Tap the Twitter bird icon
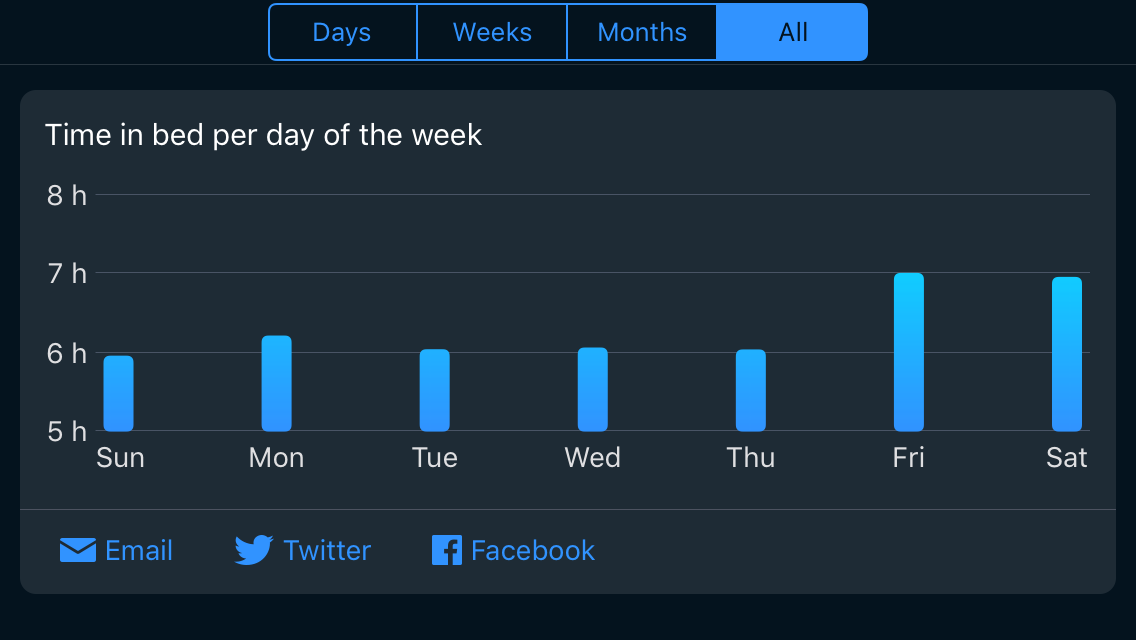Viewport: 1136px width, 640px height. (x=254, y=550)
